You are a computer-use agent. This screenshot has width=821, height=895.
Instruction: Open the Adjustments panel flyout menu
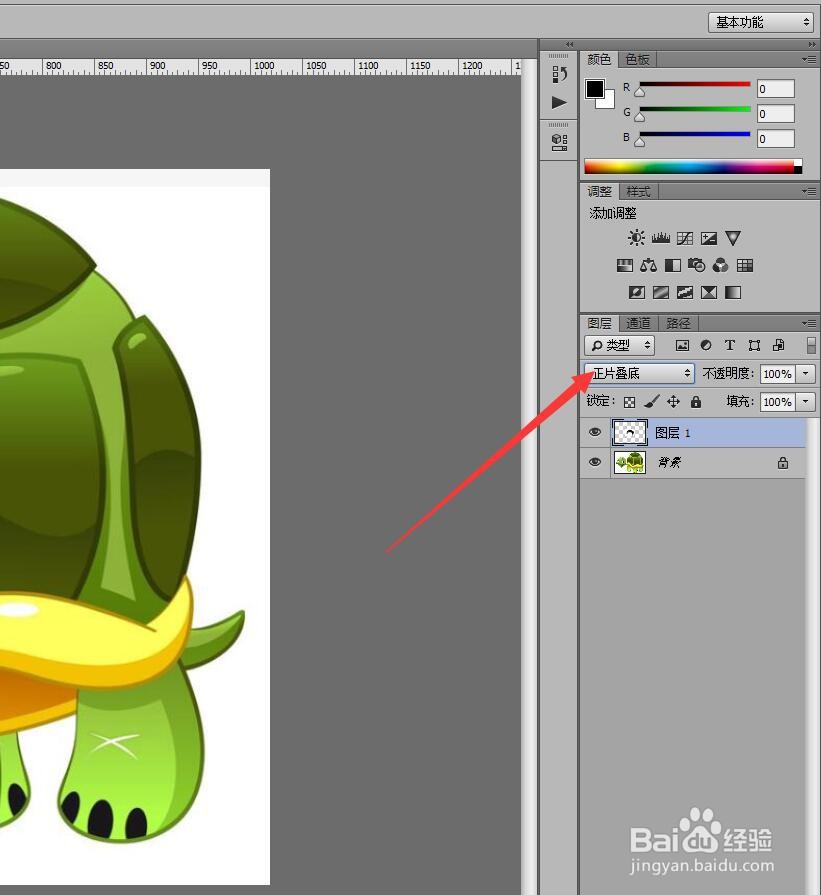pos(809,191)
